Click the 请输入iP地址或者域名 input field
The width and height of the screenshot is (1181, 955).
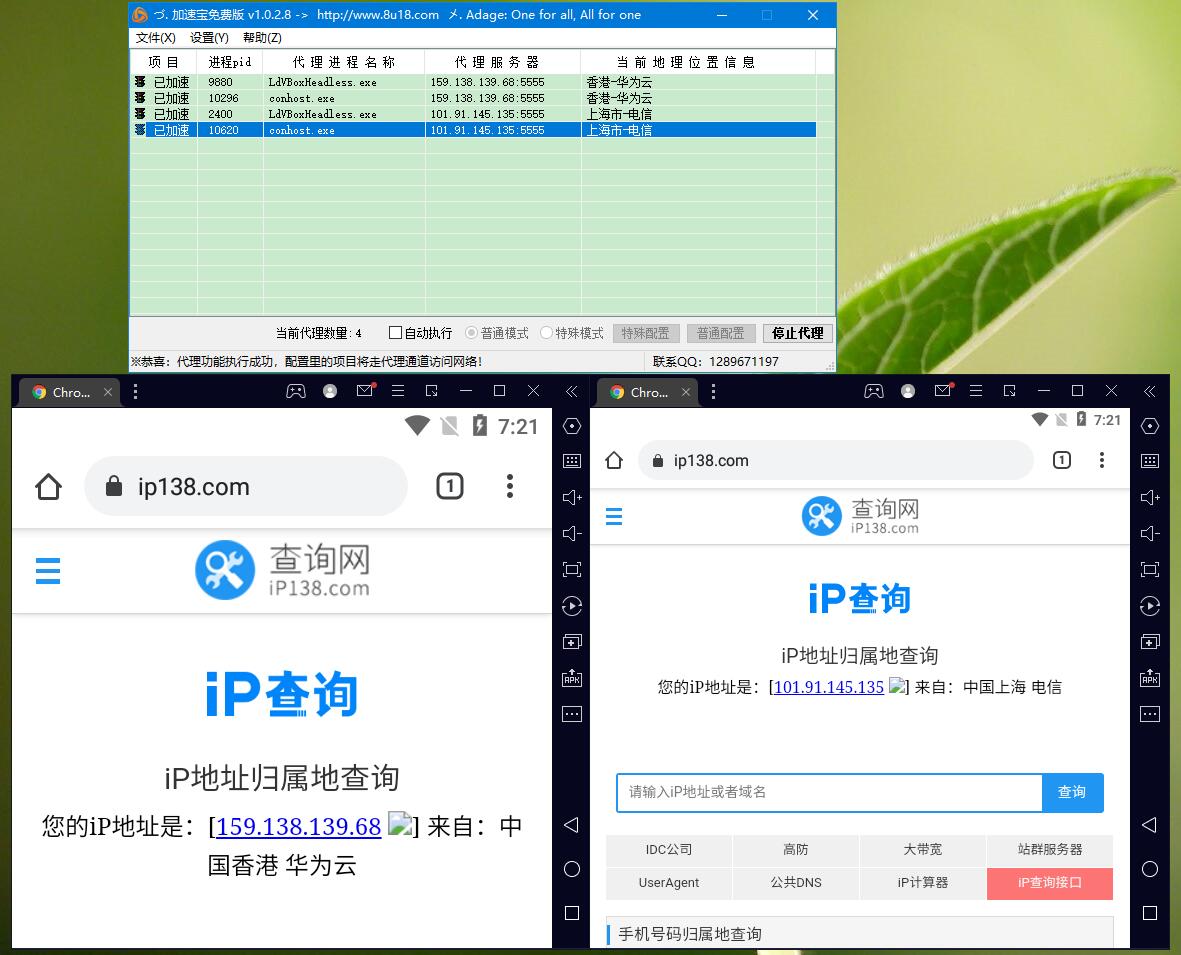pyautogui.click(x=829, y=792)
